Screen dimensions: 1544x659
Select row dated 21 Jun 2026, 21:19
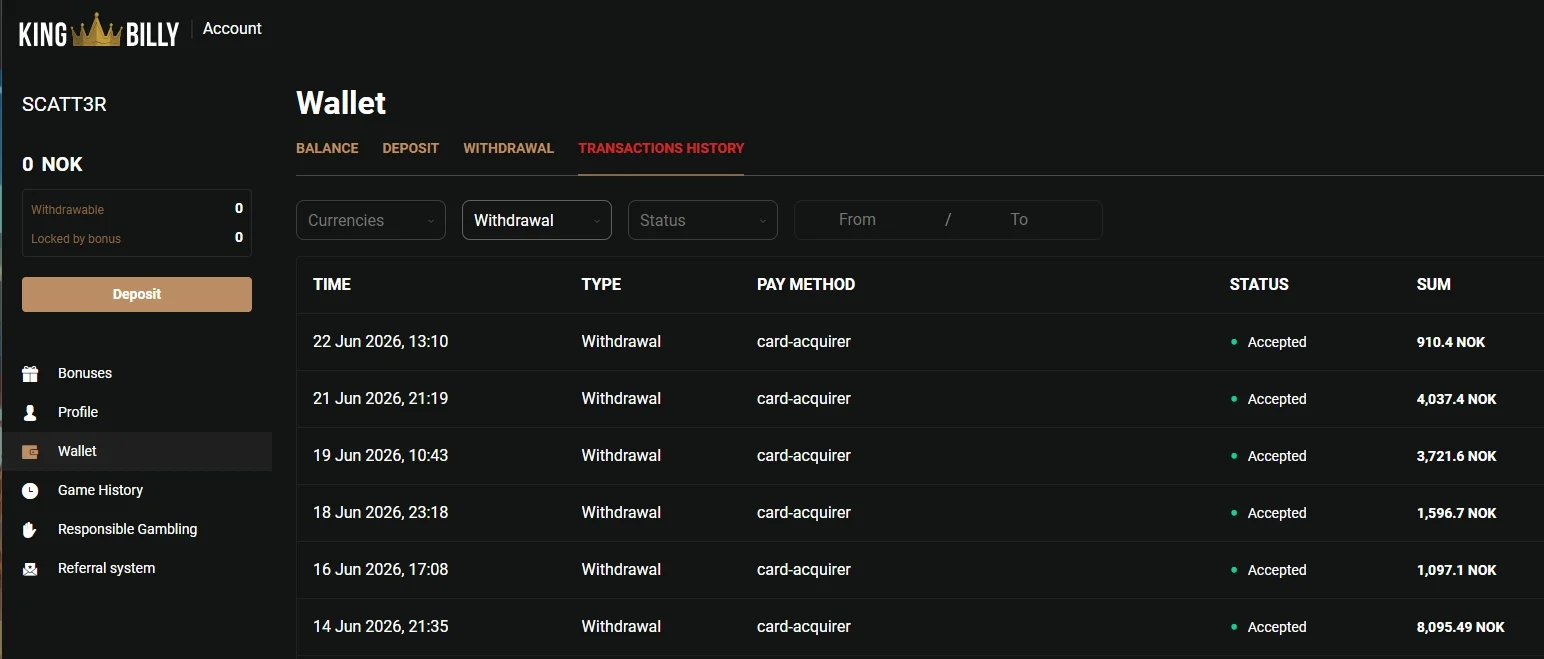click(x=920, y=399)
